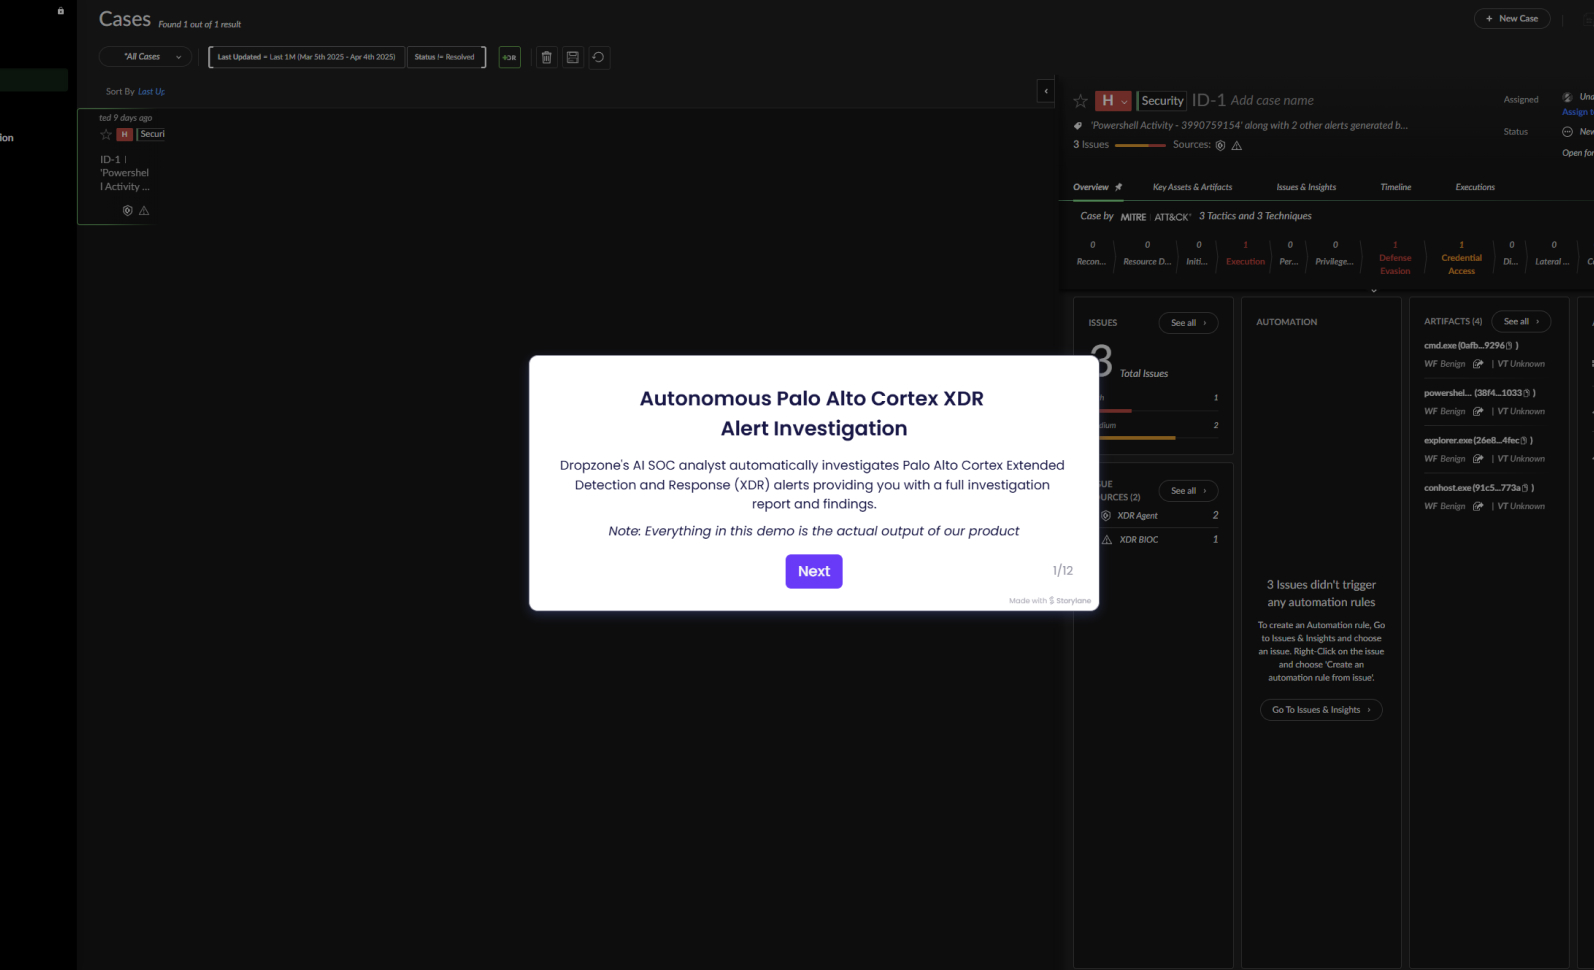The image size is (1594, 970).
Task: Switch to Issues & Insights tab
Action: click(x=1306, y=187)
